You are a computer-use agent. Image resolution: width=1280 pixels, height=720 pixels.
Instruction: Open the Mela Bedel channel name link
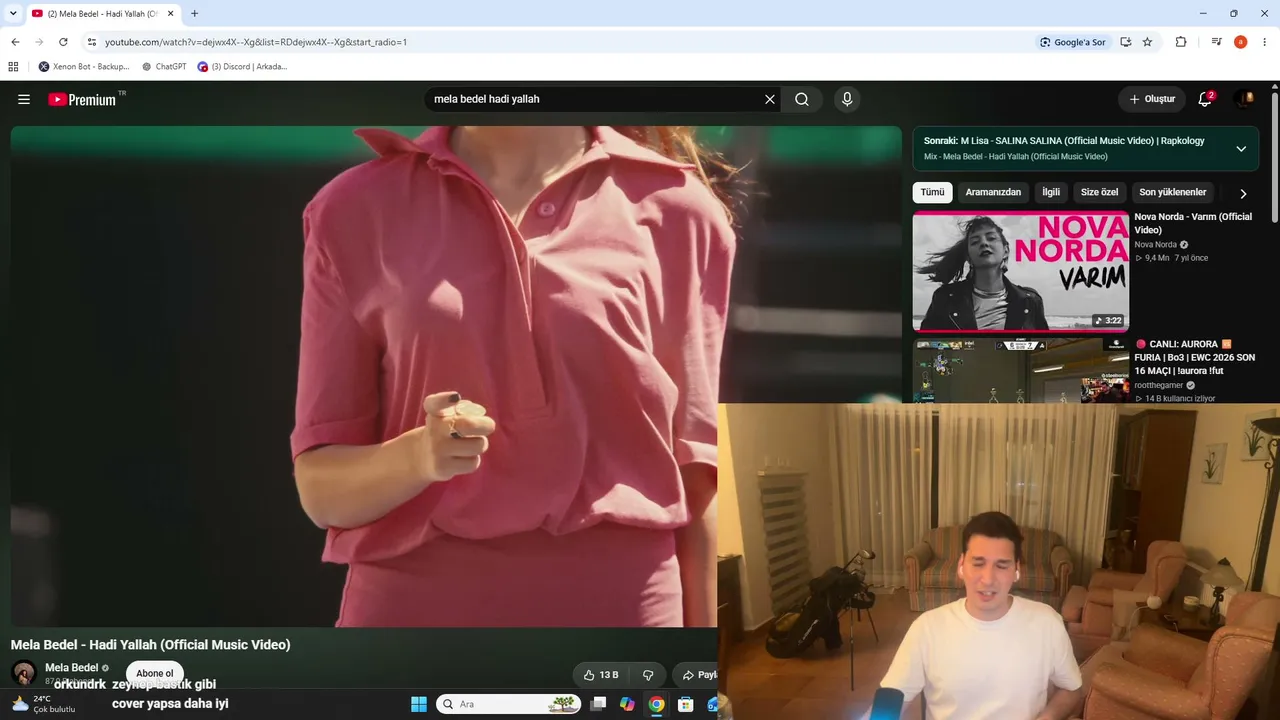coord(71,668)
